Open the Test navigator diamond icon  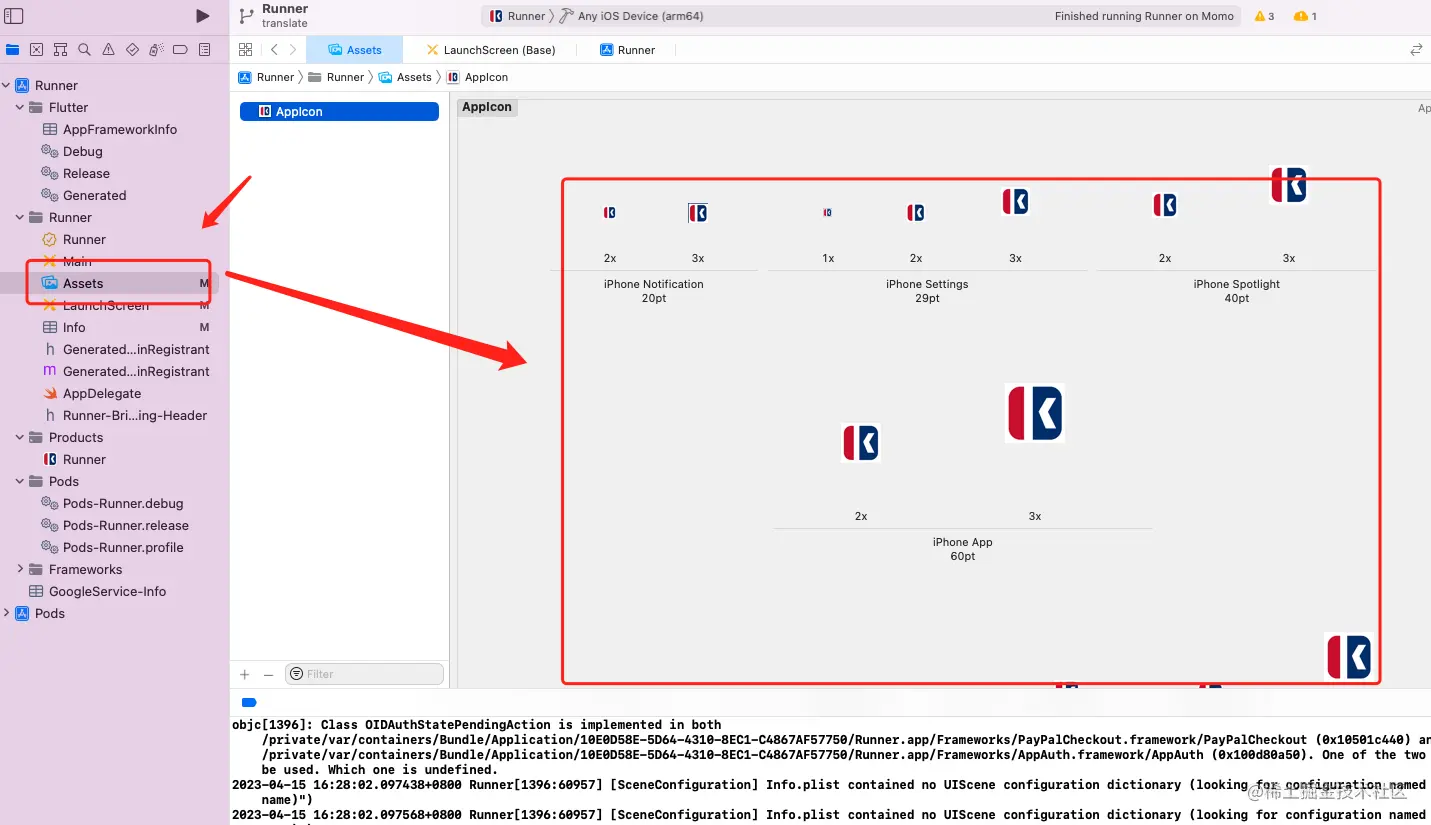(132, 49)
